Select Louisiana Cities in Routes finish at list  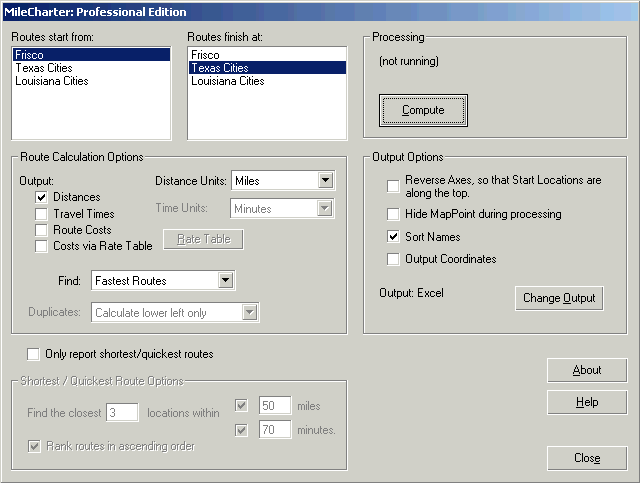click(267, 81)
